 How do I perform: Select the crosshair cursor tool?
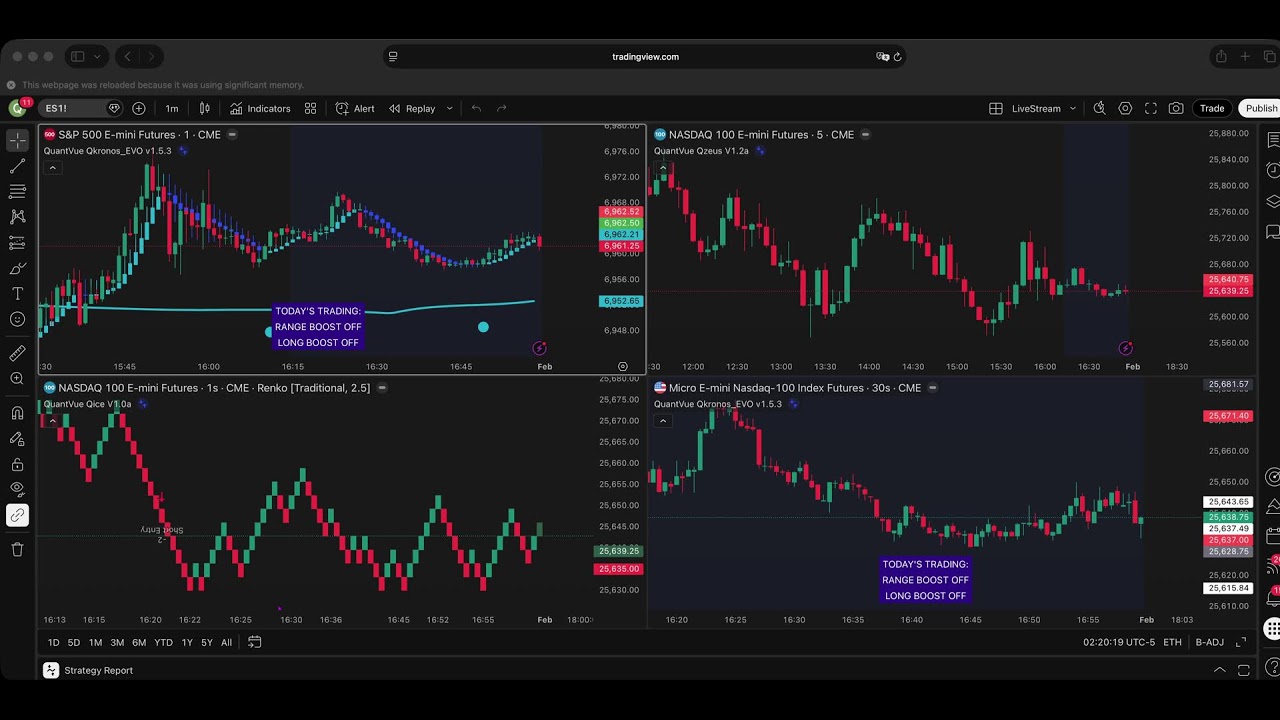pos(17,141)
